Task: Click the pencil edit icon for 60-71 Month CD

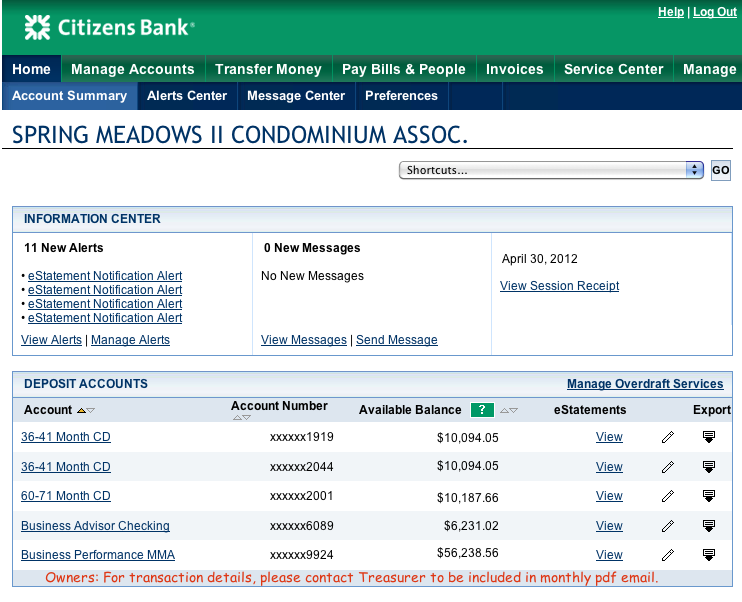Action: click(x=668, y=496)
